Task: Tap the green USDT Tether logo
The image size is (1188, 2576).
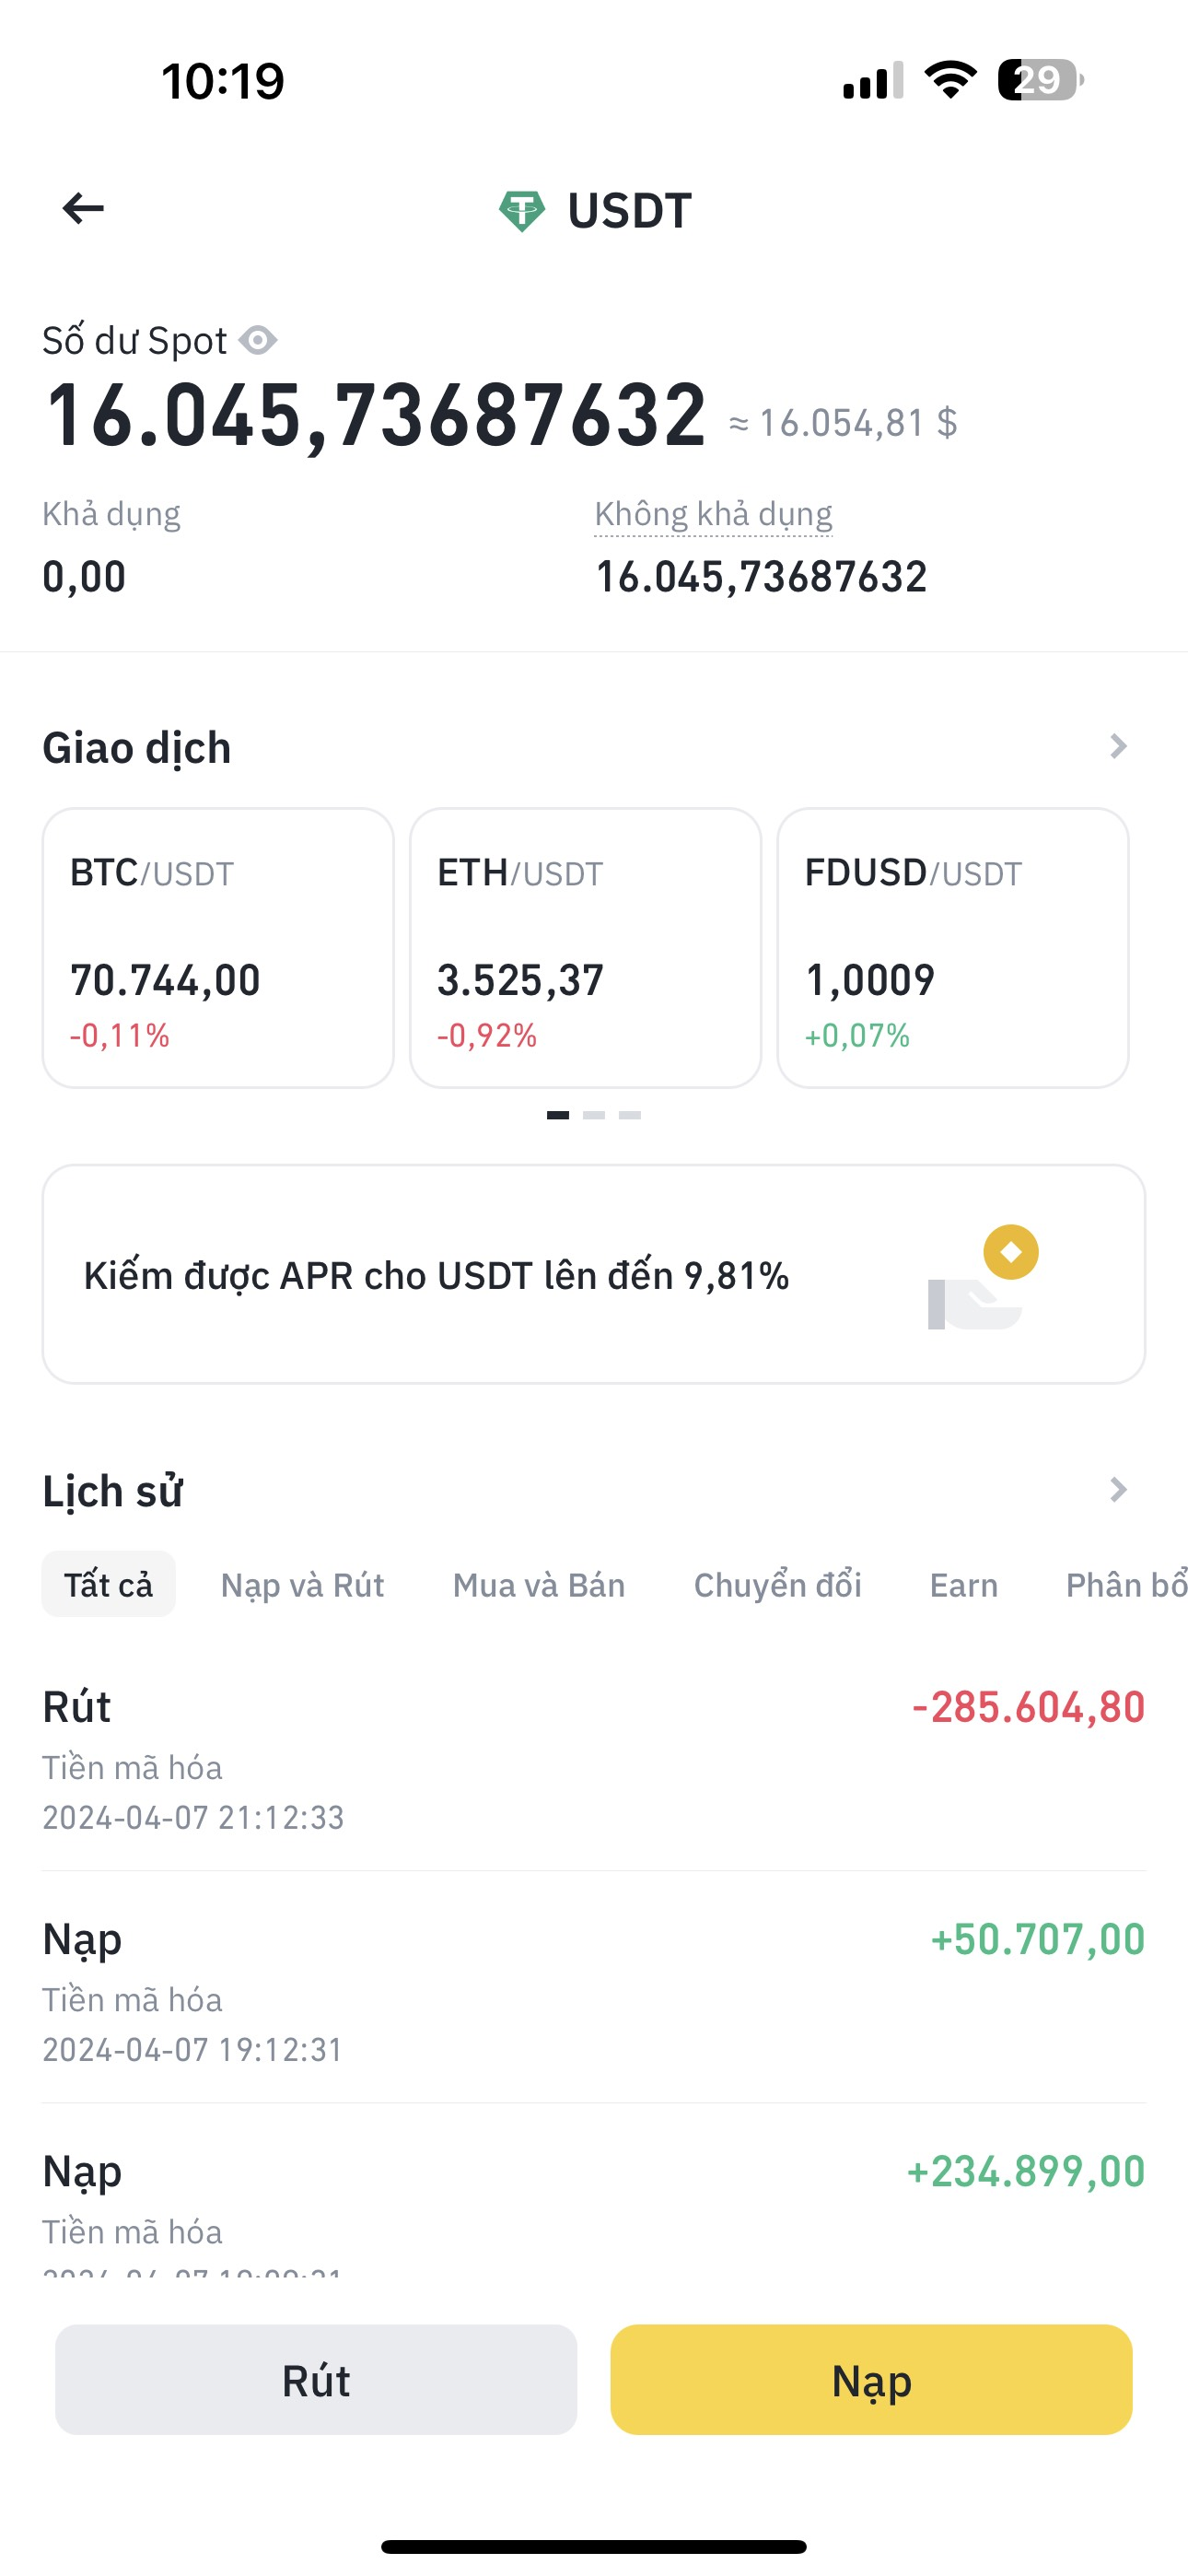Action: point(521,211)
